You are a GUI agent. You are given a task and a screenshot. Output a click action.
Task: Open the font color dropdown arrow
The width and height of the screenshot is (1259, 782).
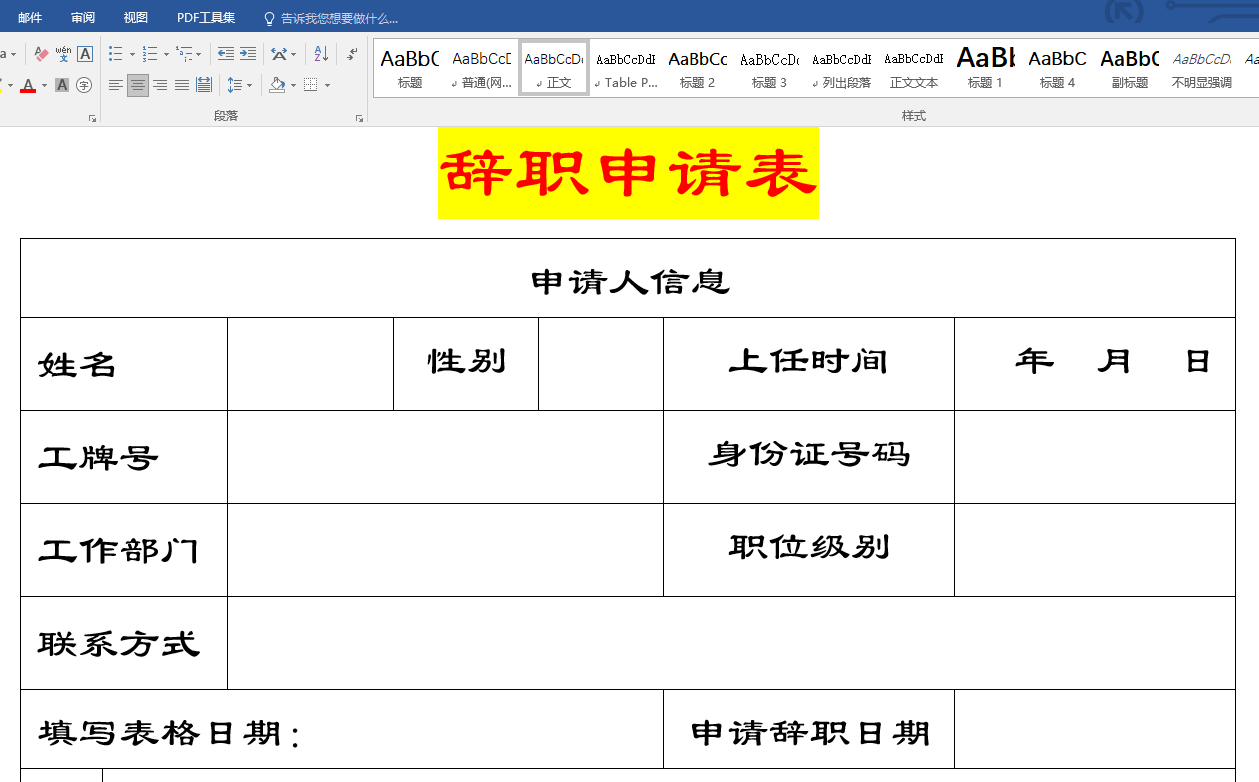coord(43,85)
